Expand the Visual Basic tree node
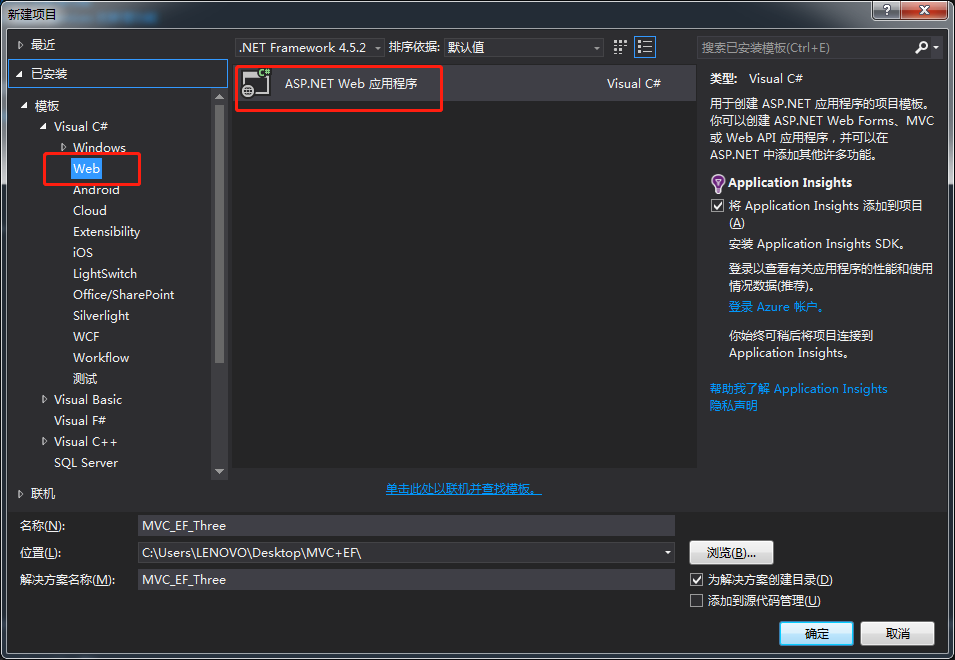The image size is (955, 660). [44, 399]
